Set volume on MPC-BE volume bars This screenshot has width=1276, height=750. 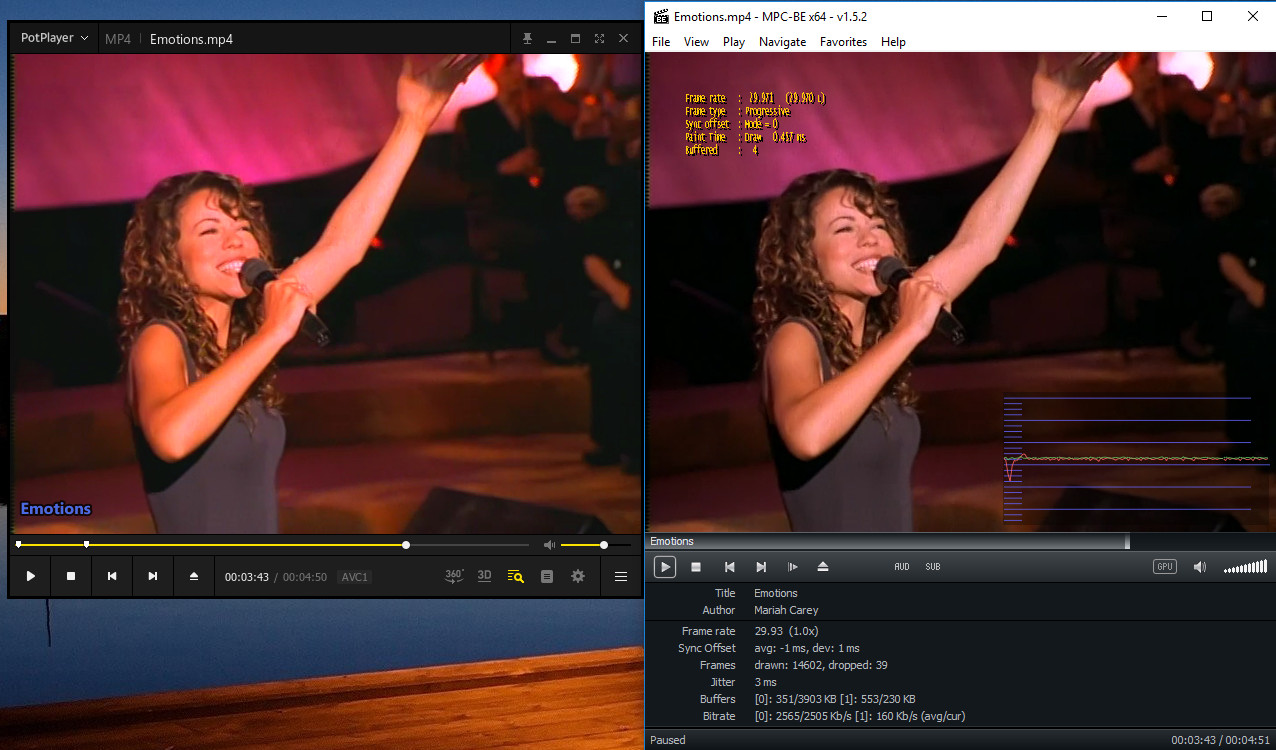point(1245,567)
